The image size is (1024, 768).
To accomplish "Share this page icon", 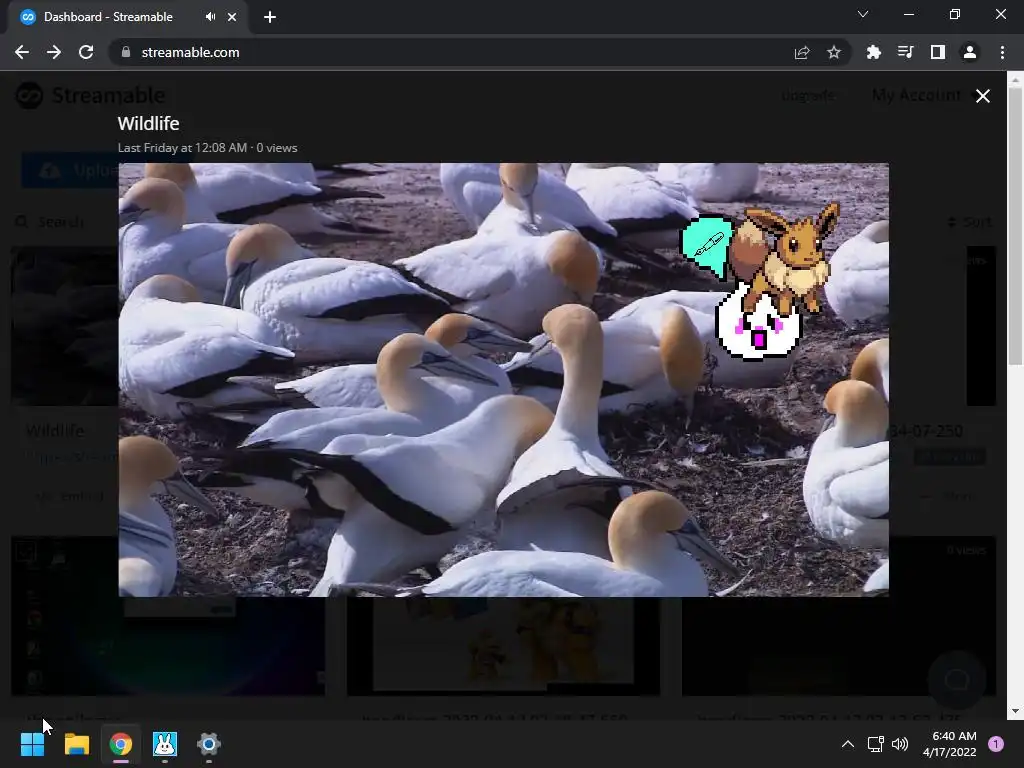I will tap(802, 52).
